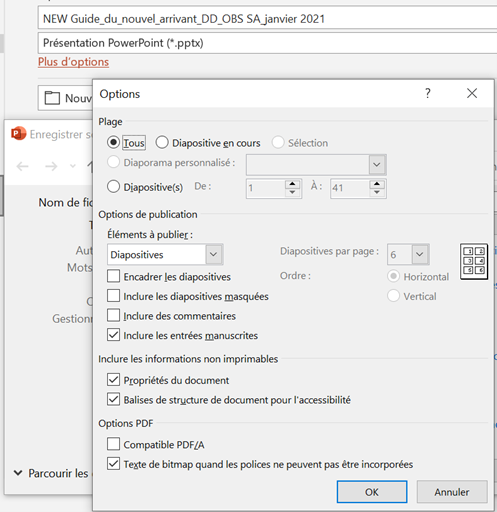497x512 pixels.
Task: Open the Éléments à publier dropdown
Action: click(165, 255)
